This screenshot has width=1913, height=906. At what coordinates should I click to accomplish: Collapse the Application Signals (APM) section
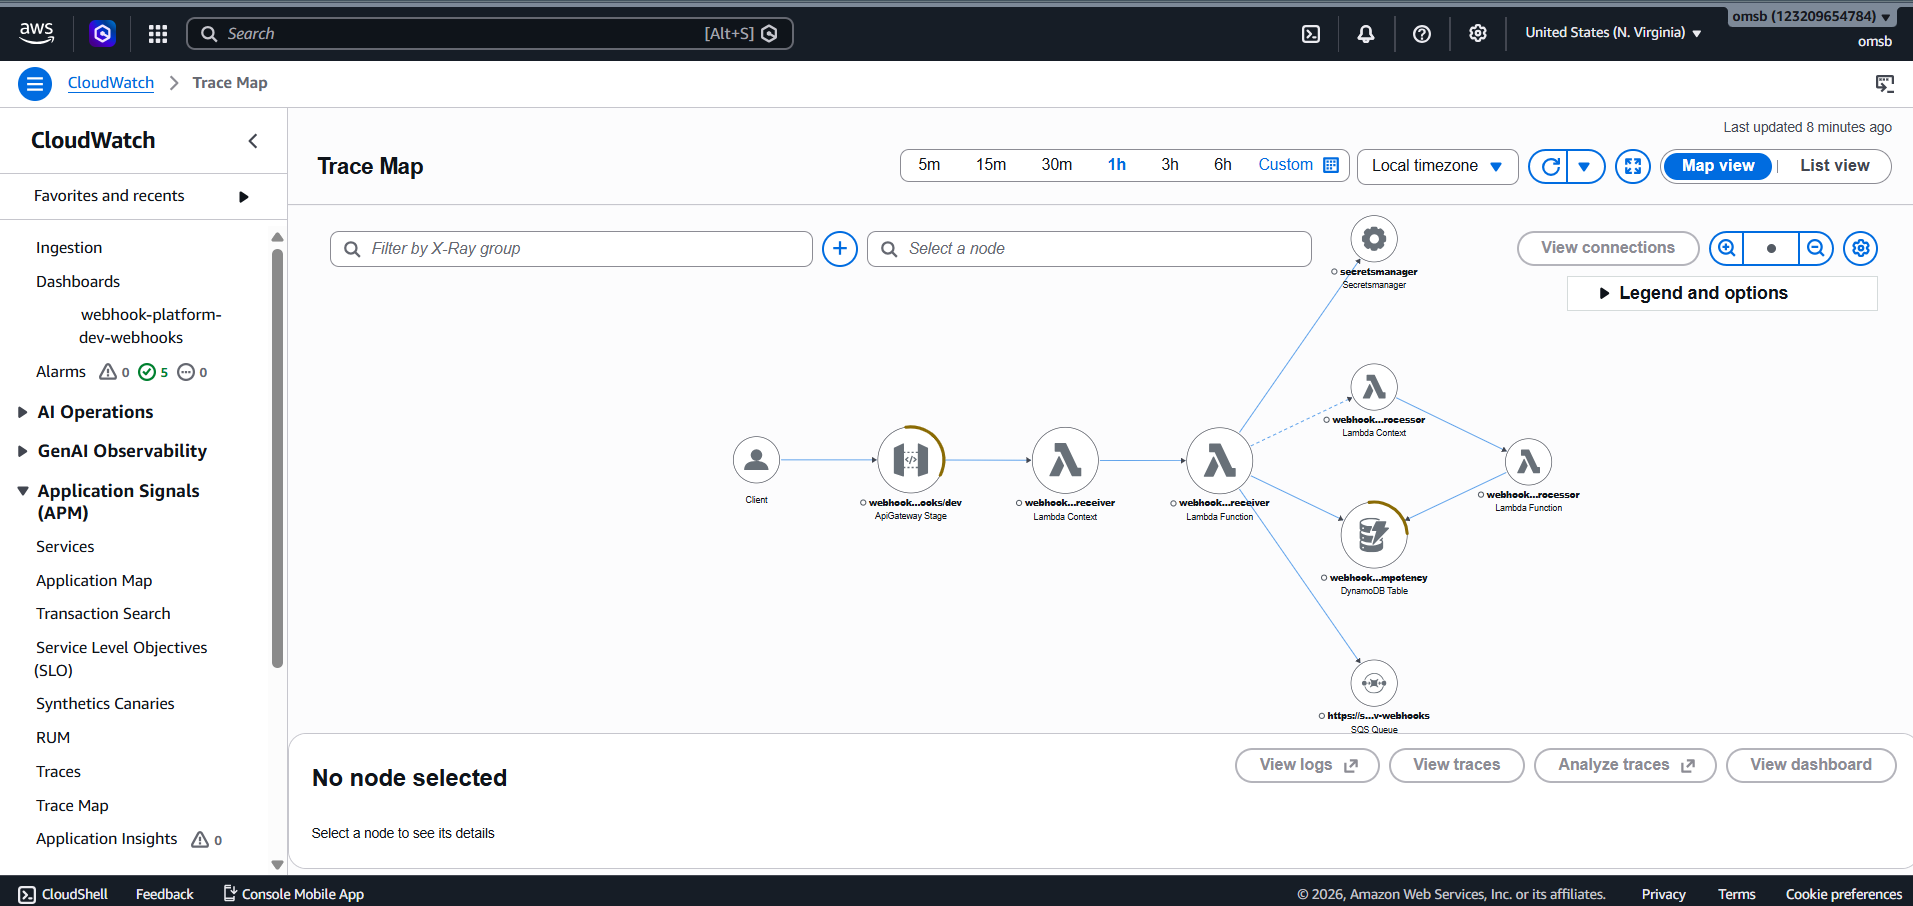coord(108,502)
